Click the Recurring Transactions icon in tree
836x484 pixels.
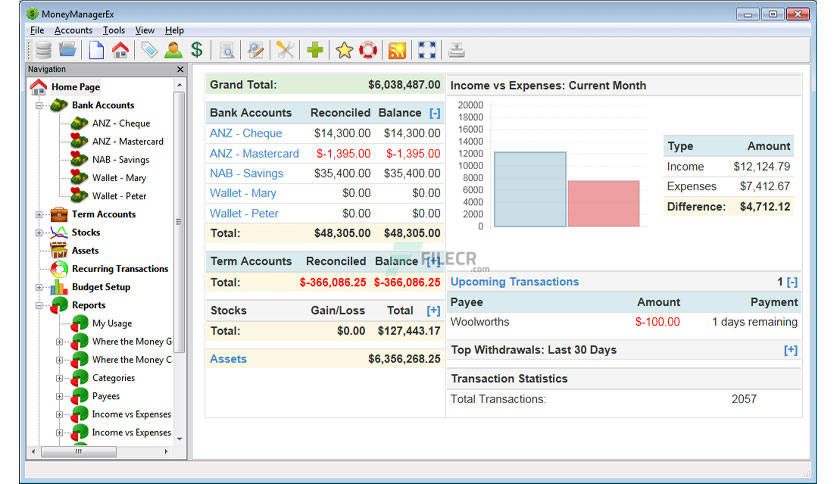(59, 269)
